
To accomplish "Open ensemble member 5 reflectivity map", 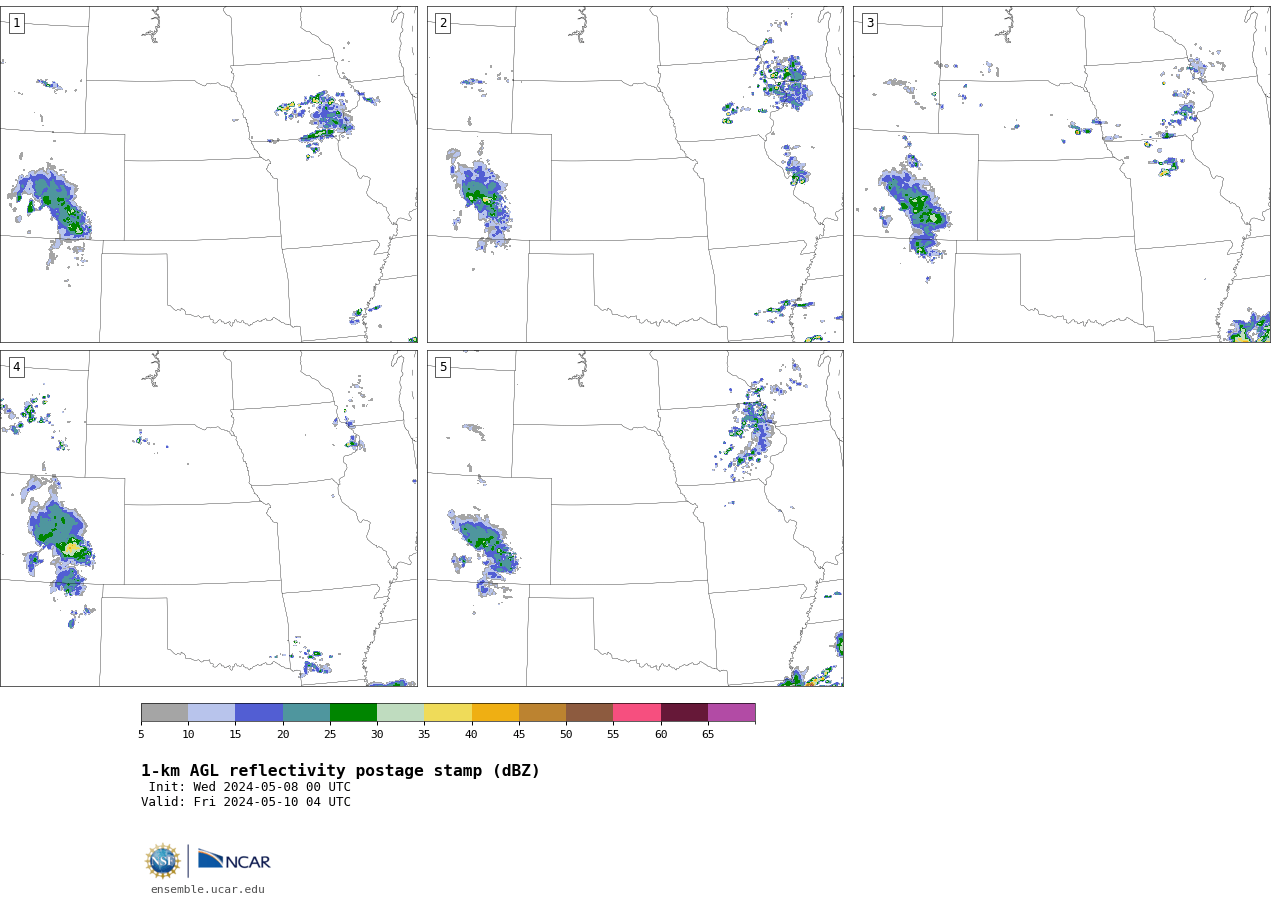I will (635, 518).
